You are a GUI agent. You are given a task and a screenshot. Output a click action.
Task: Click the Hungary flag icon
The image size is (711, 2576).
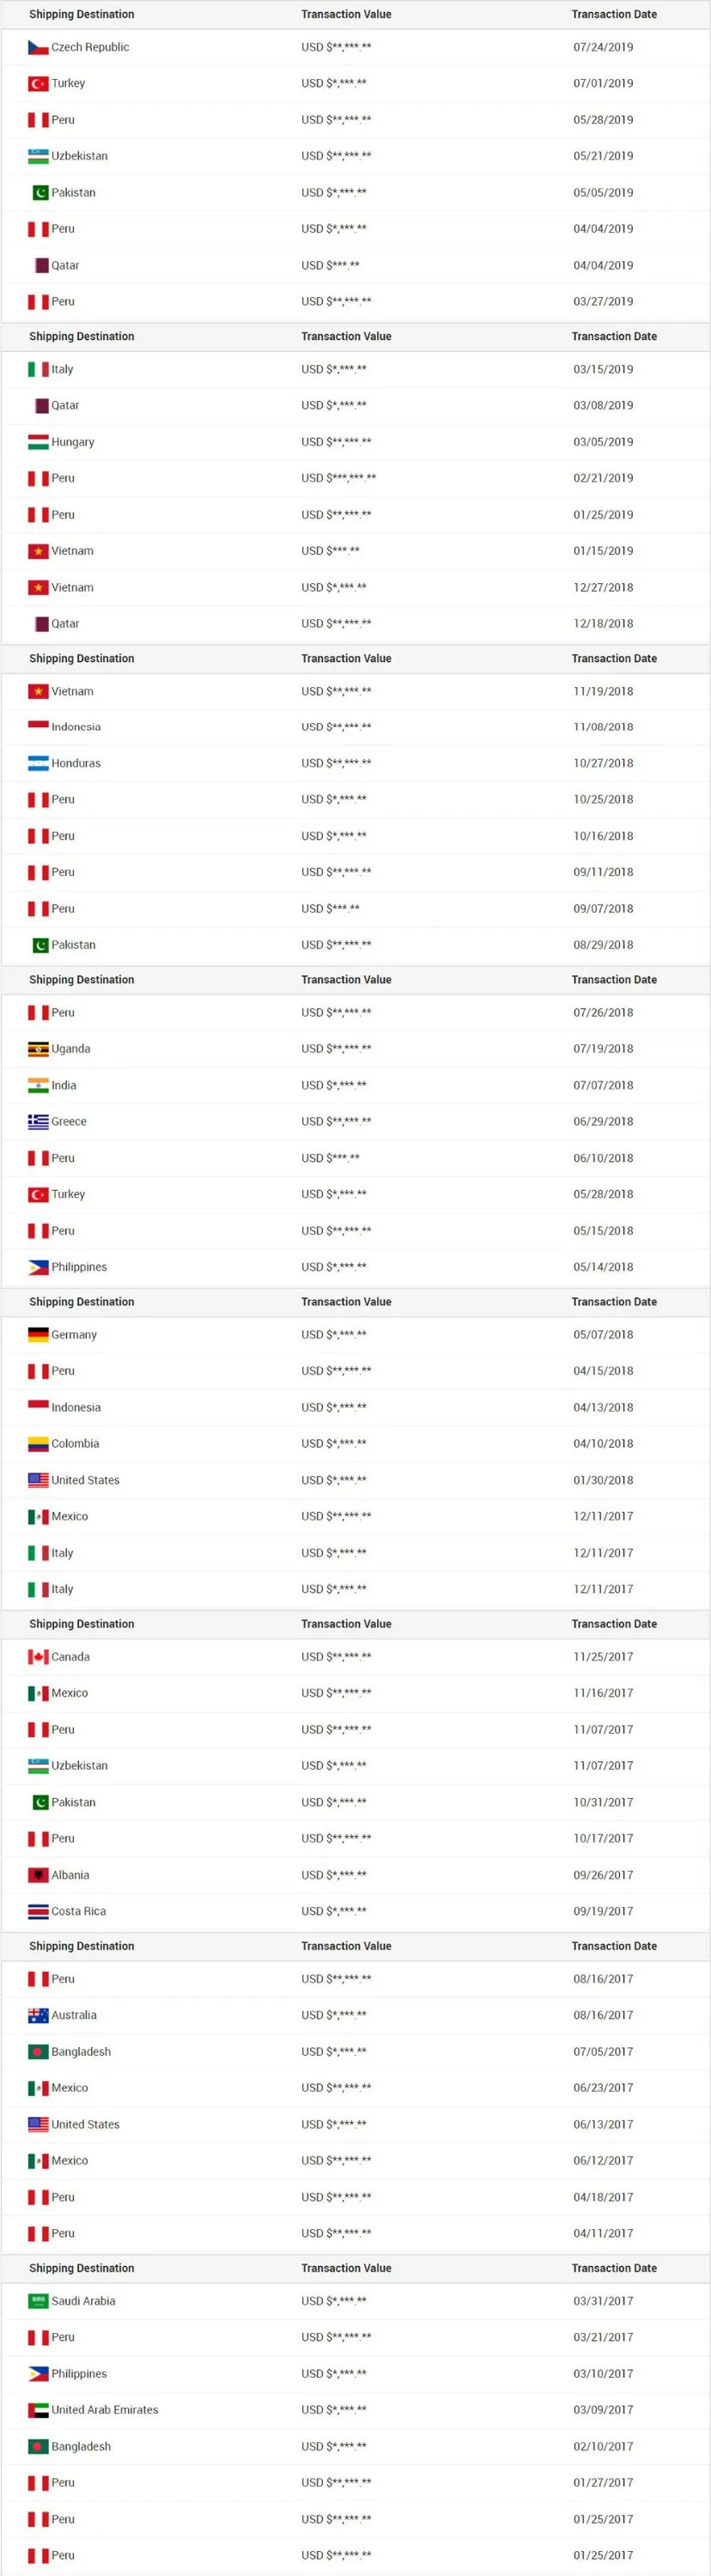pyautogui.click(x=38, y=442)
